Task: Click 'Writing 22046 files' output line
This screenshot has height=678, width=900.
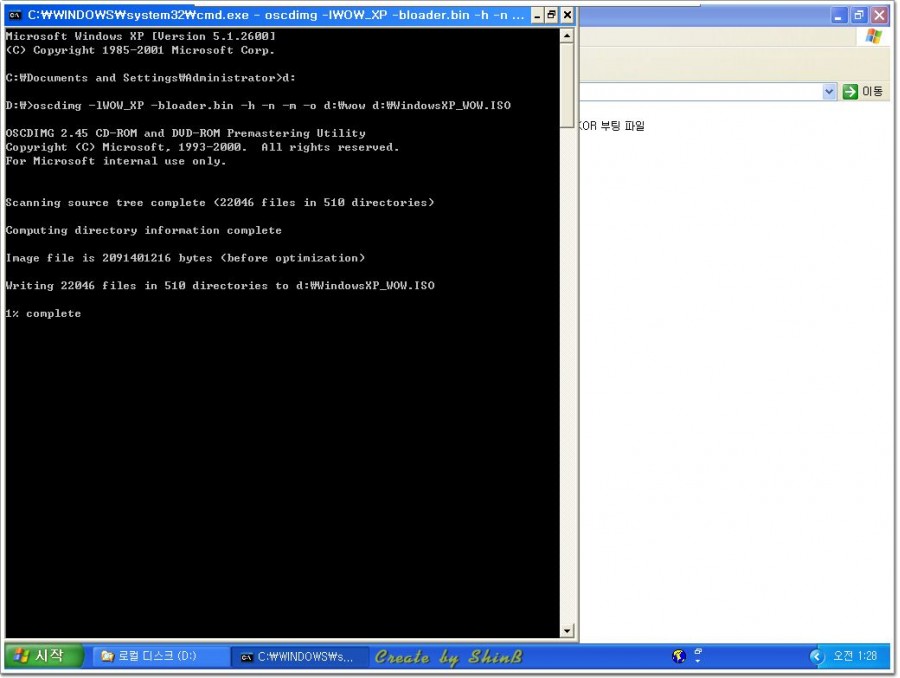Action: 220,286
